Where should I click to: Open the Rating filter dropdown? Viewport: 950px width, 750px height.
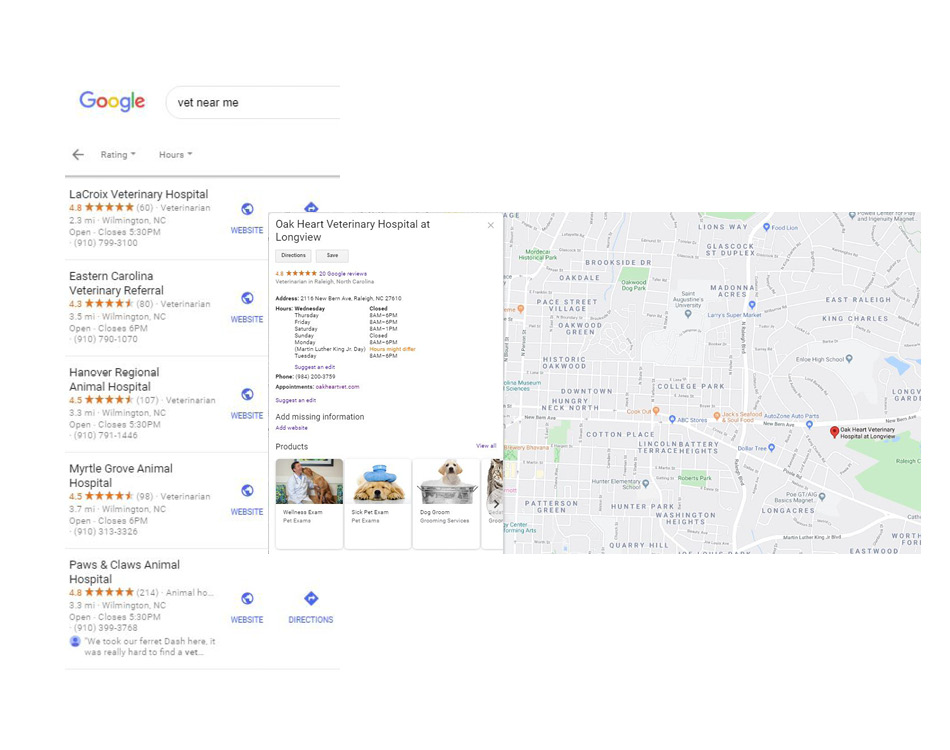(x=118, y=154)
